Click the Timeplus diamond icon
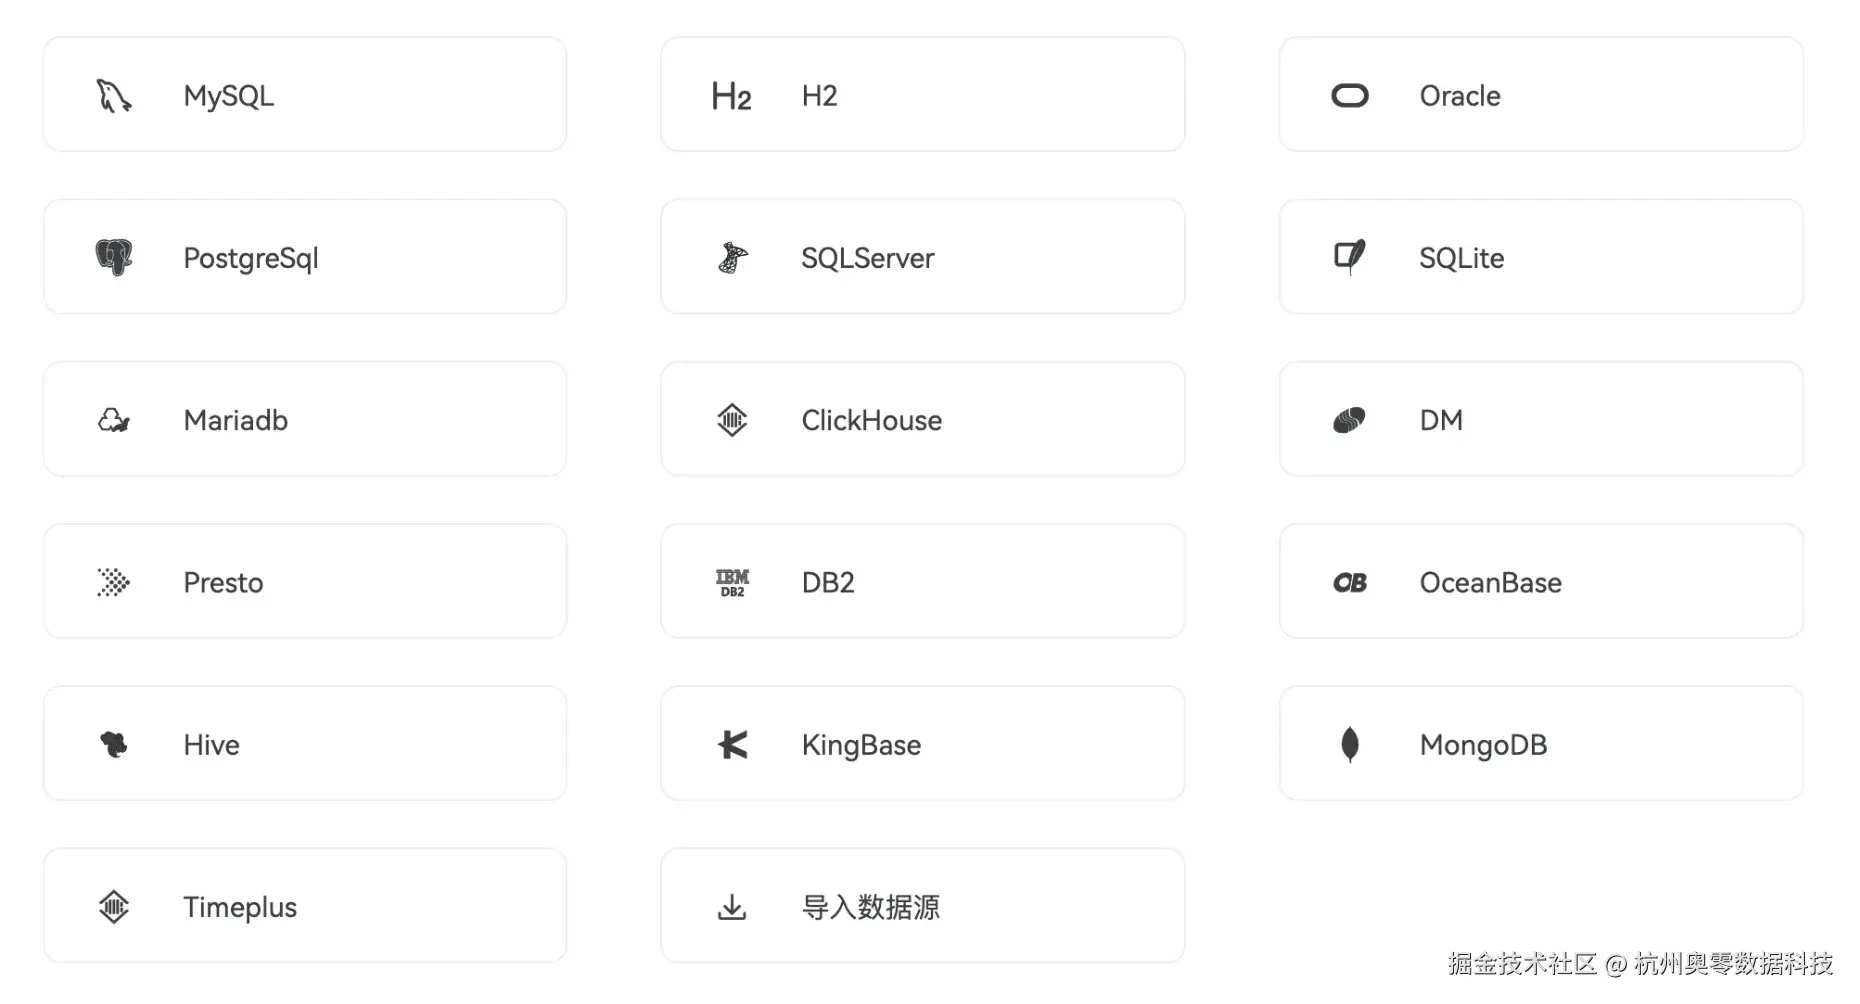The image size is (1860, 1004). click(114, 907)
